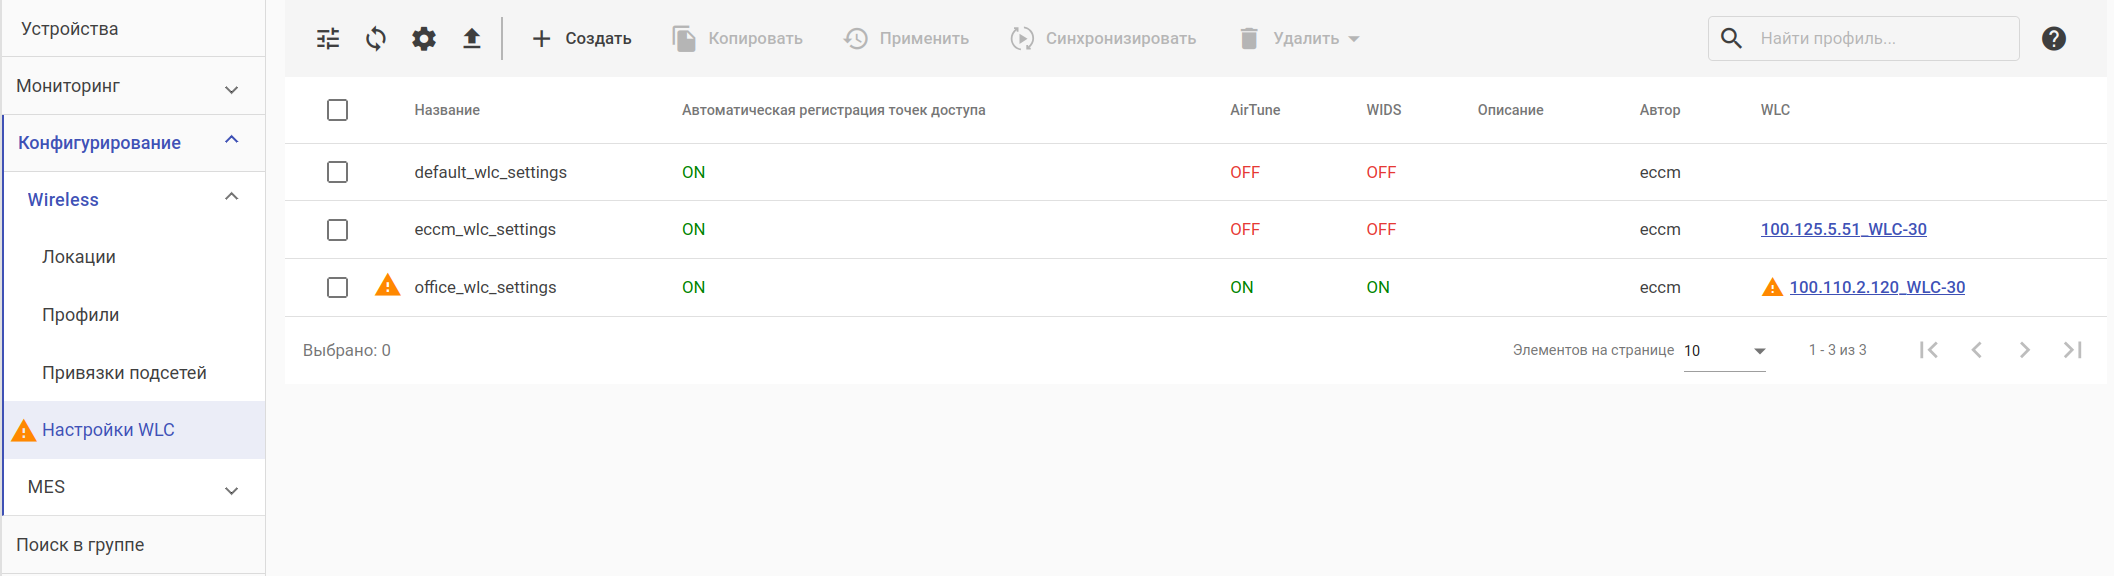Open the gear settings icon in toolbar
The image size is (2114, 576).
tap(424, 39)
